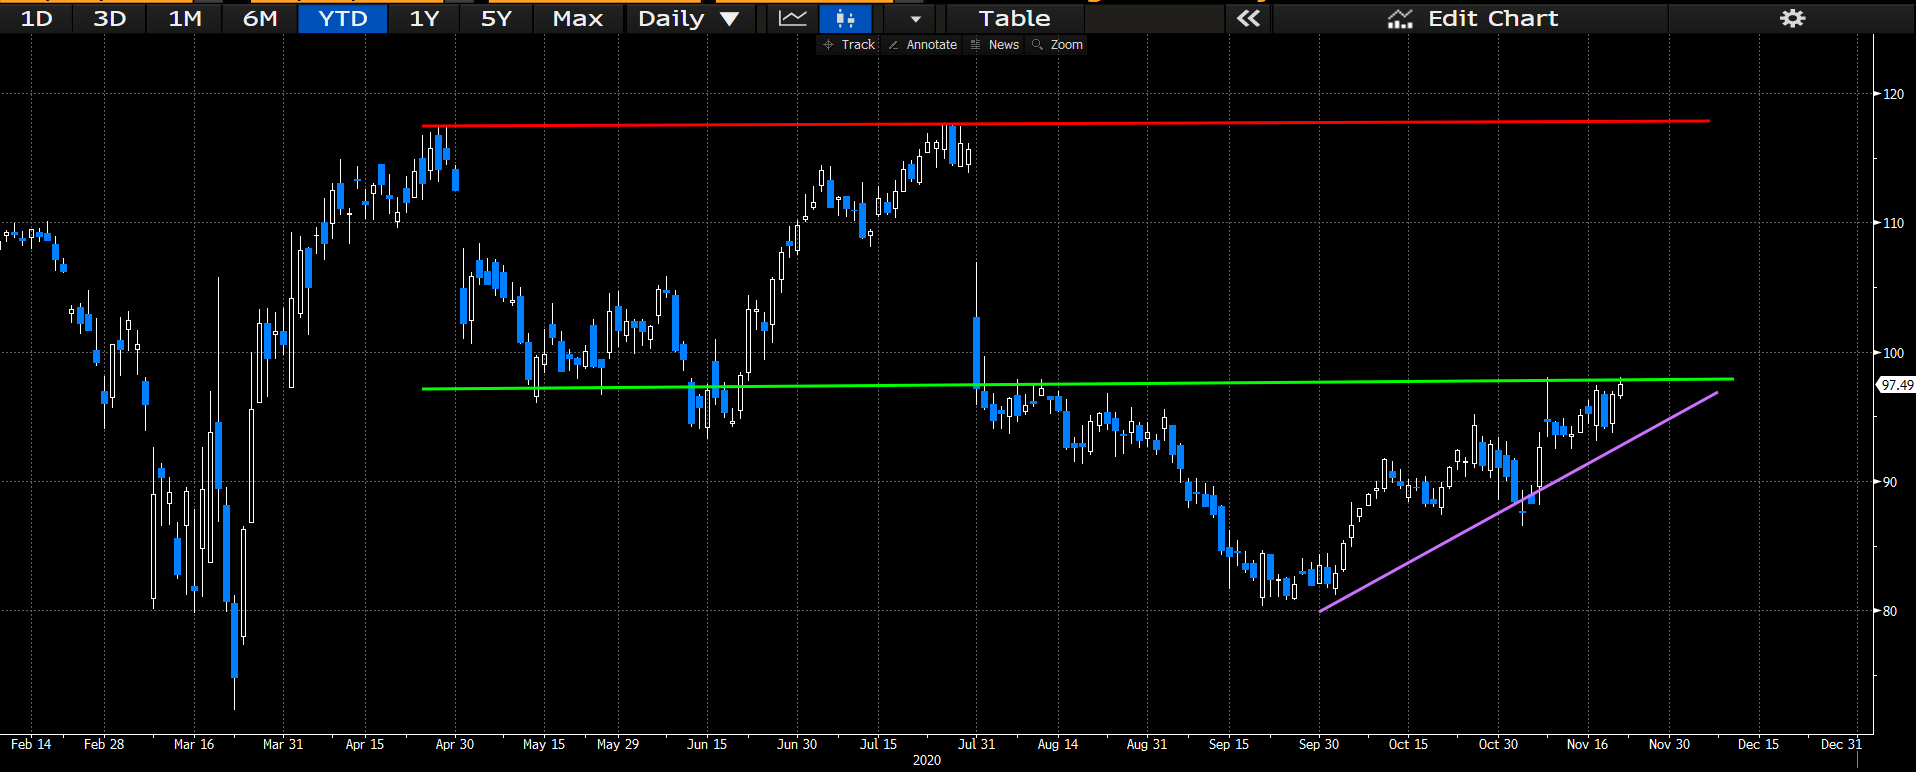Activate the Zoom tool
The width and height of the screenshot is (1916, 772).
[x=1058, y=45]
